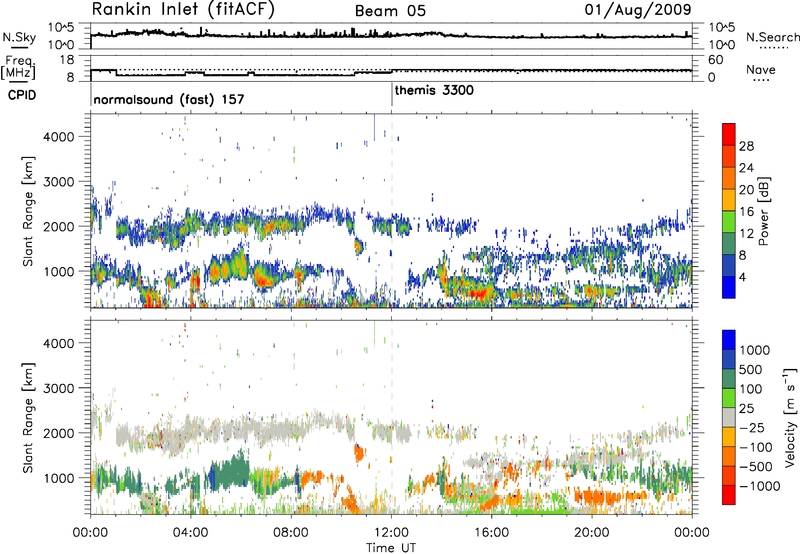
Task: Click the '20:00' time axis tick label
Action: point(592,533)
